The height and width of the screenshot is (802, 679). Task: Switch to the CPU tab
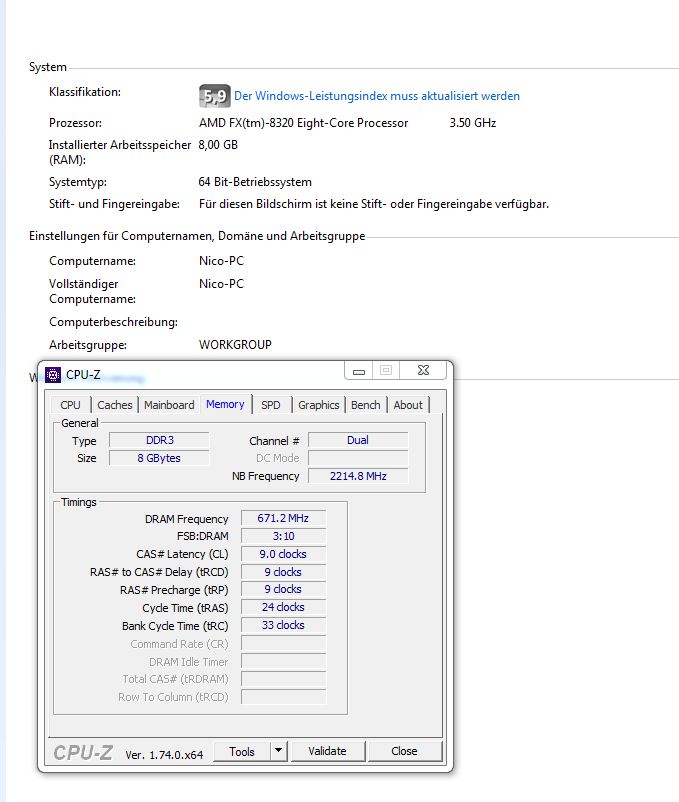70,405
